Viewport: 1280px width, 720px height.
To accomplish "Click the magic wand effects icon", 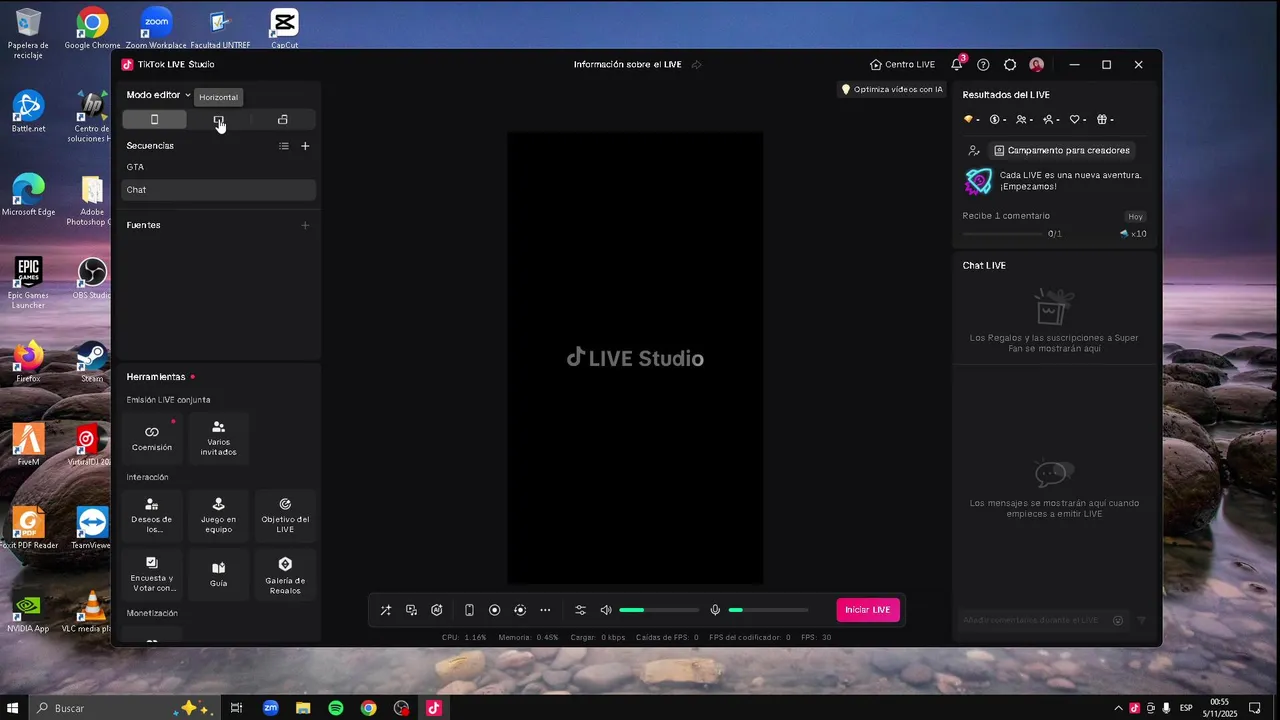I will coord(386,610).
